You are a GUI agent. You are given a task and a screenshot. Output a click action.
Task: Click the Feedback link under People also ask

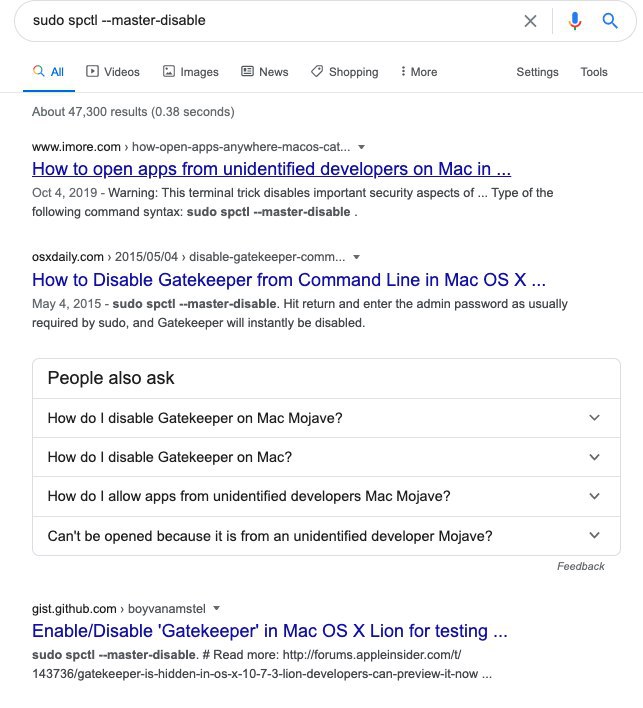[x=580, y=566]
